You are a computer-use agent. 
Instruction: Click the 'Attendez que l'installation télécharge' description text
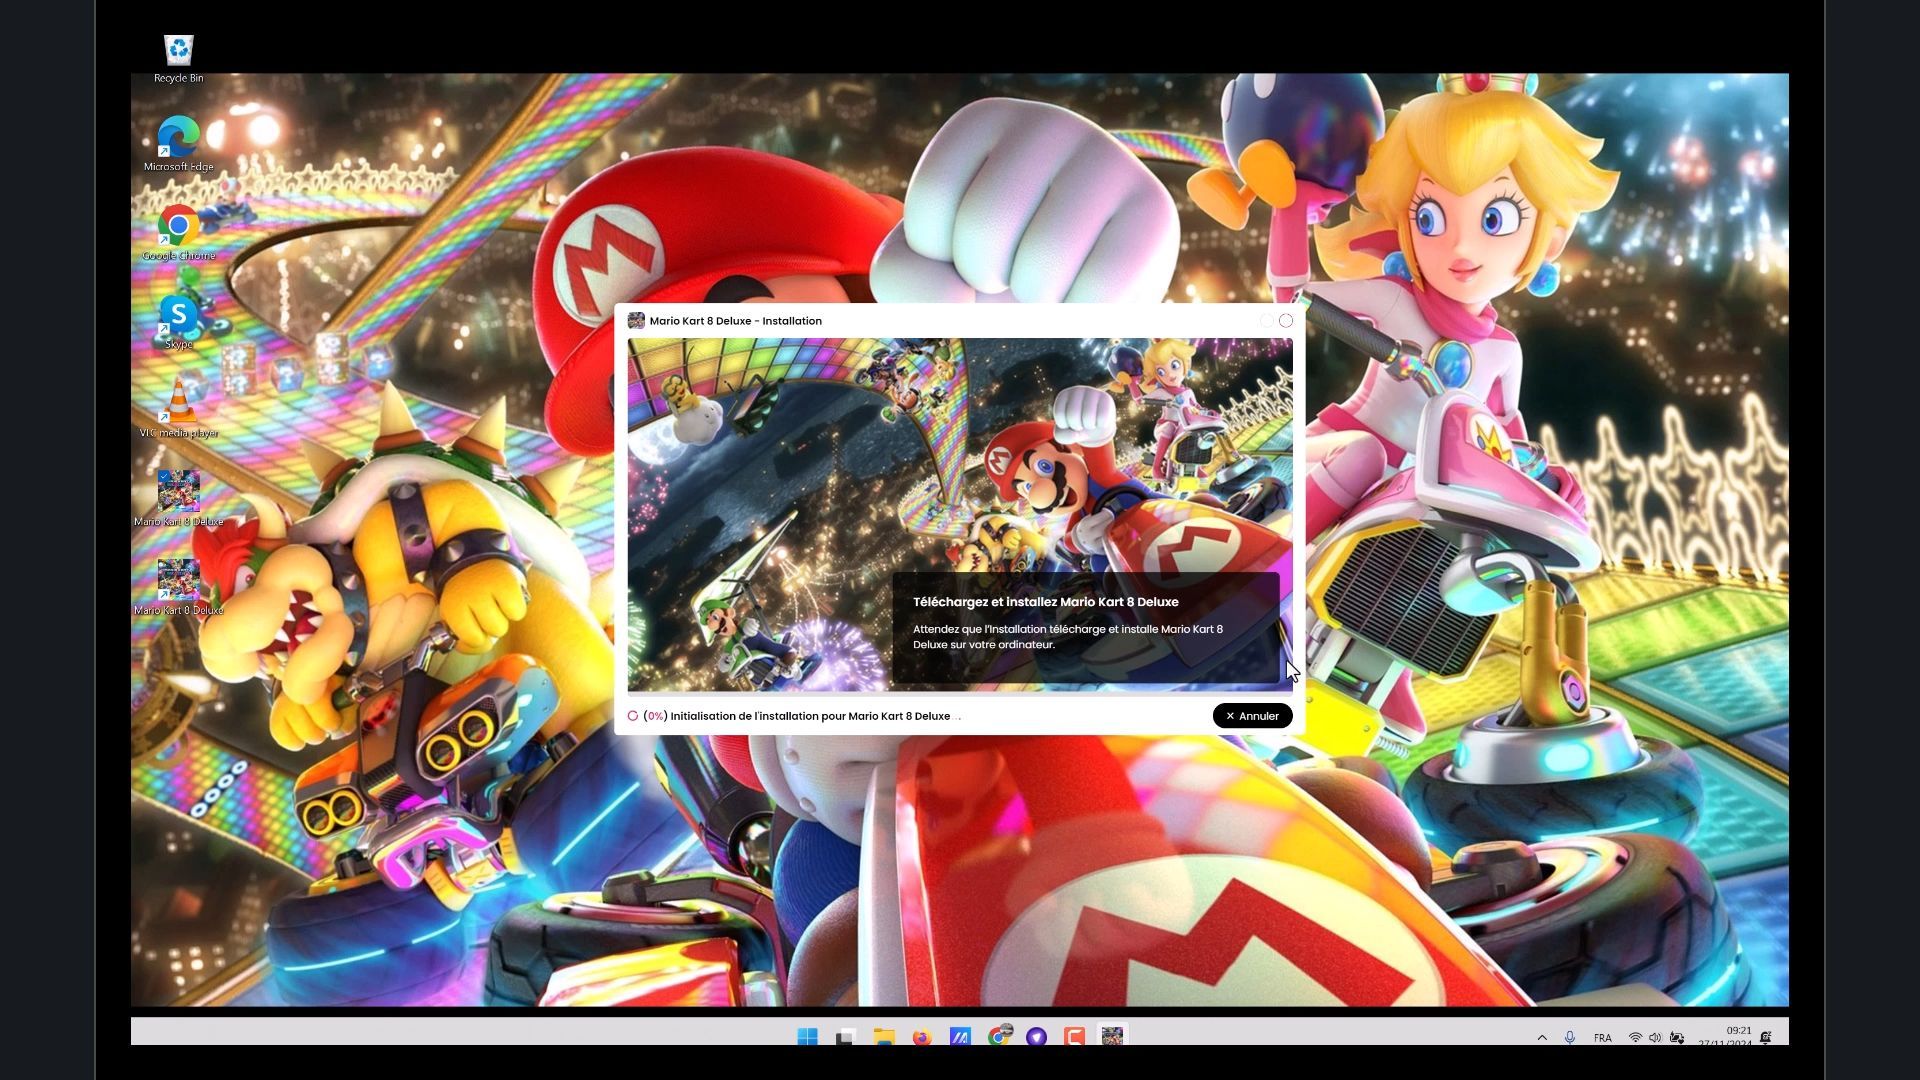(x=1067, y=637)
